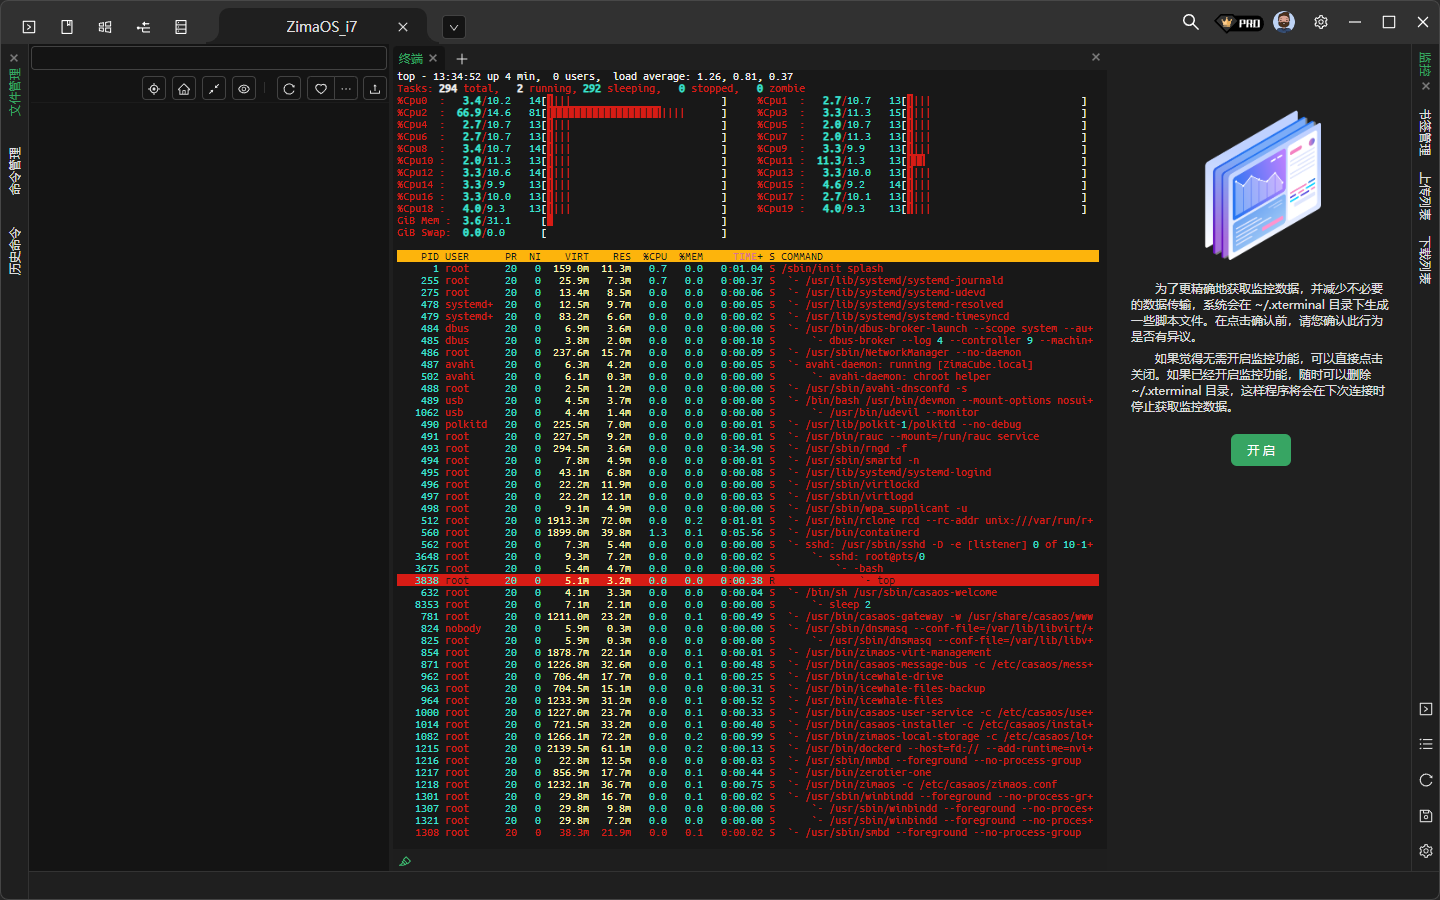This screenshot has height=900, width=1440.
Task: Refresh the file manager listing
Action: (289, 89)
